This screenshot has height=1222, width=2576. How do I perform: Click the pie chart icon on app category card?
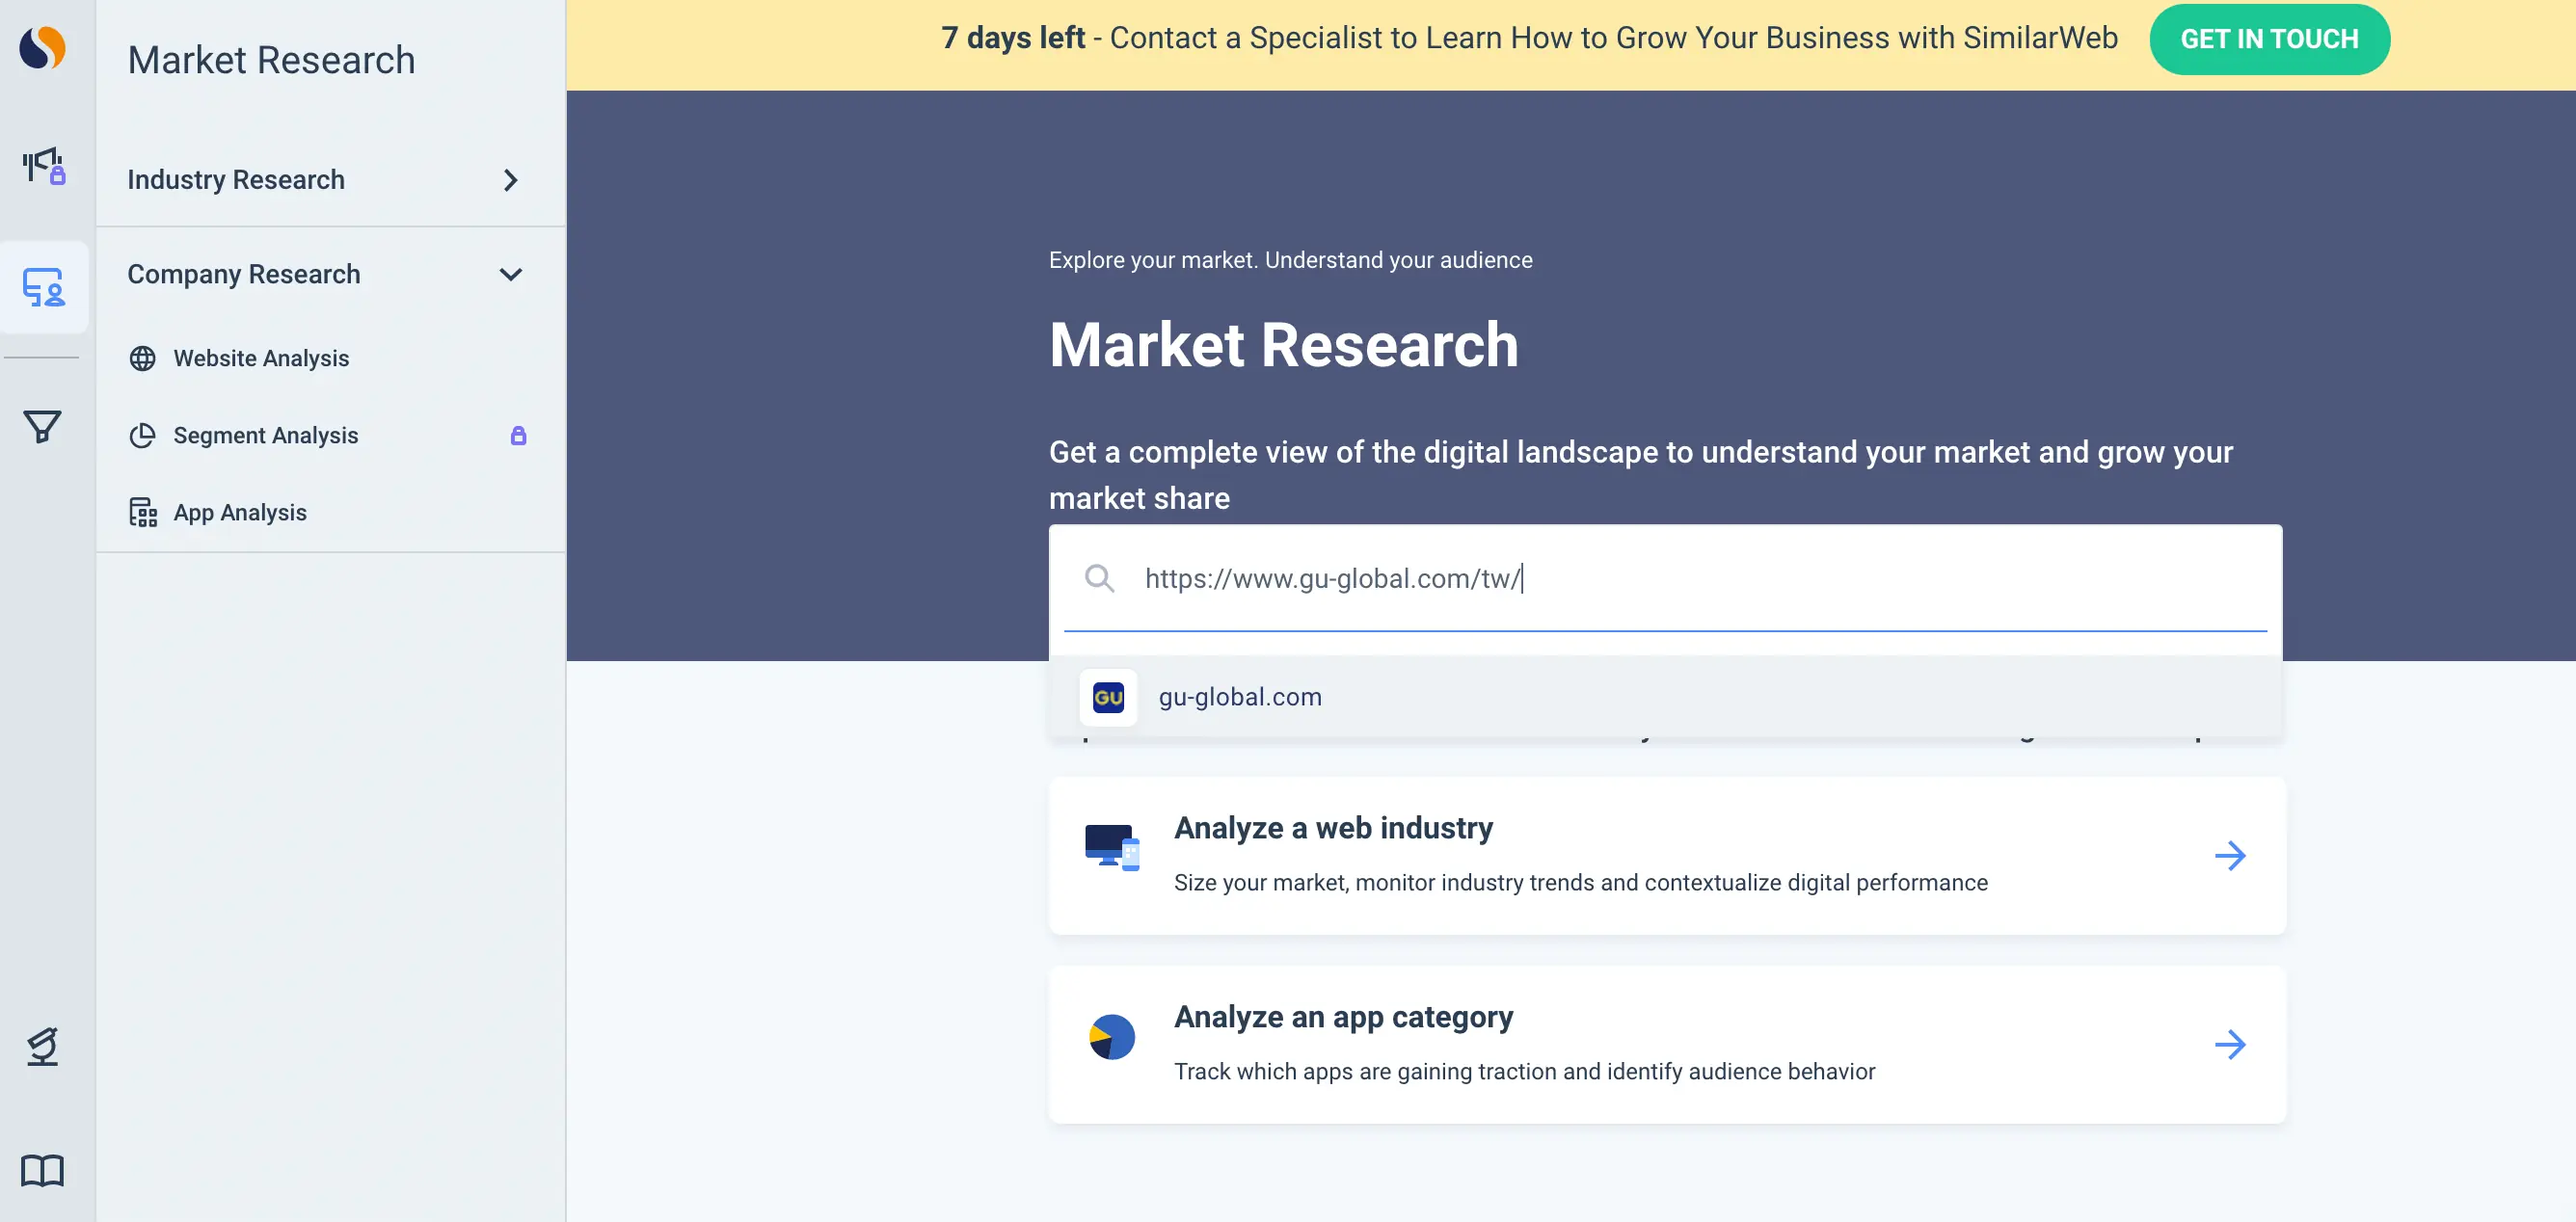[1112, 1037]
